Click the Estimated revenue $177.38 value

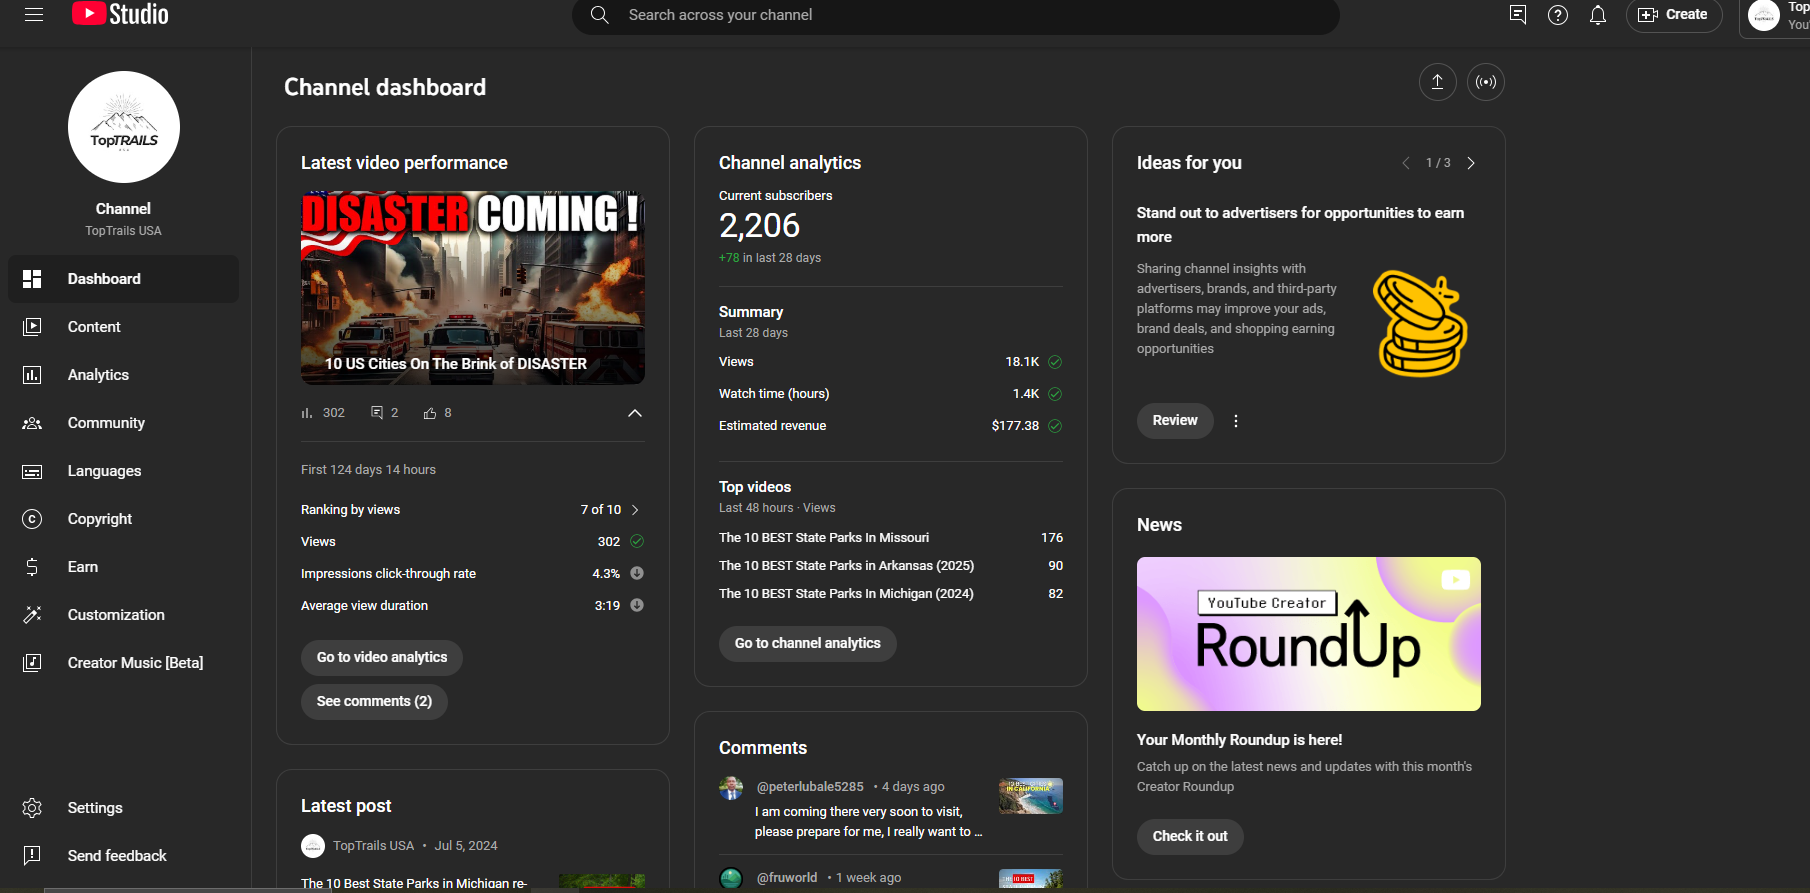pos(1015,426)
